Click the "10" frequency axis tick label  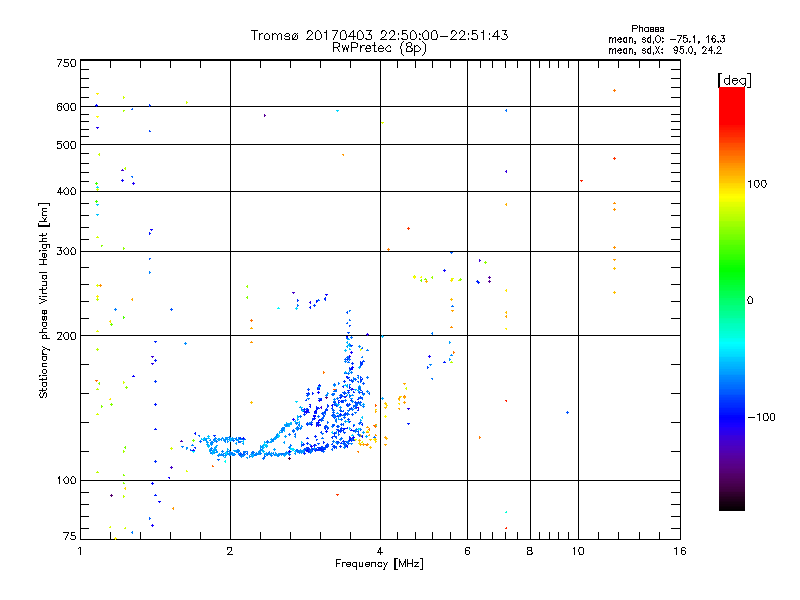[578, 551]
